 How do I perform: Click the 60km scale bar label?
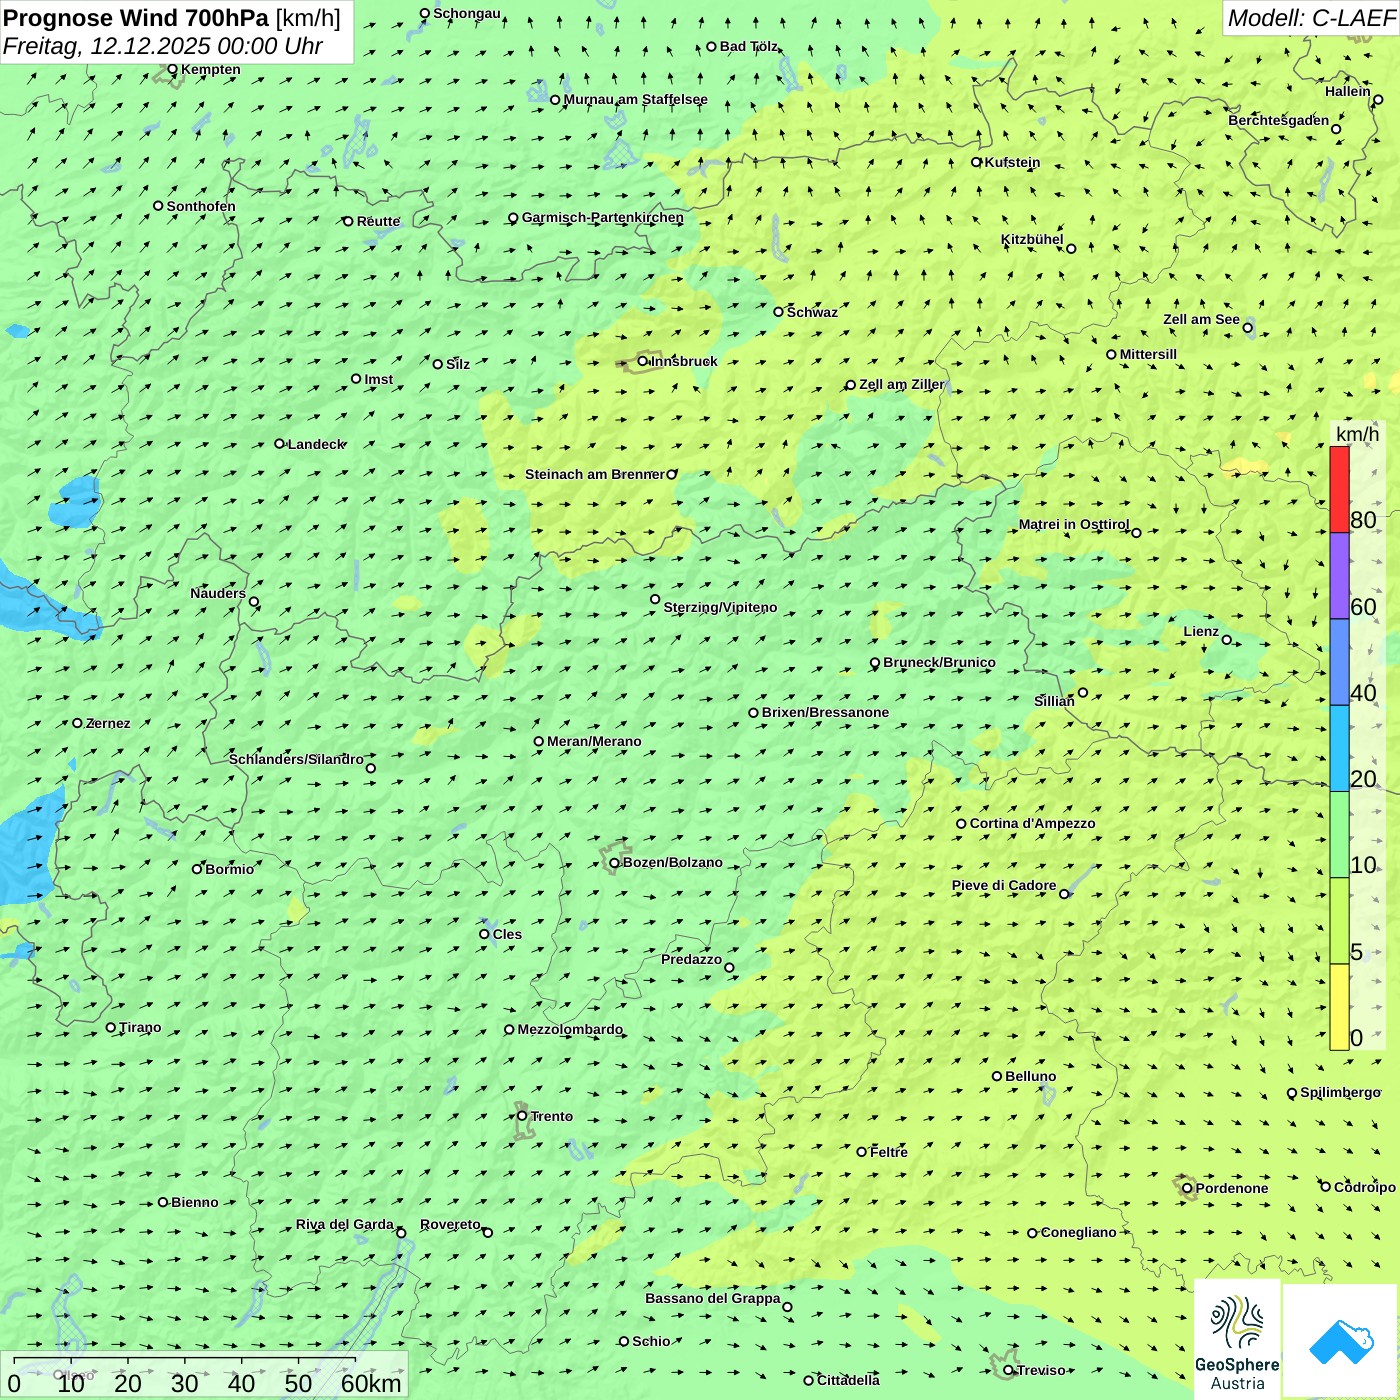[371, 1384]
